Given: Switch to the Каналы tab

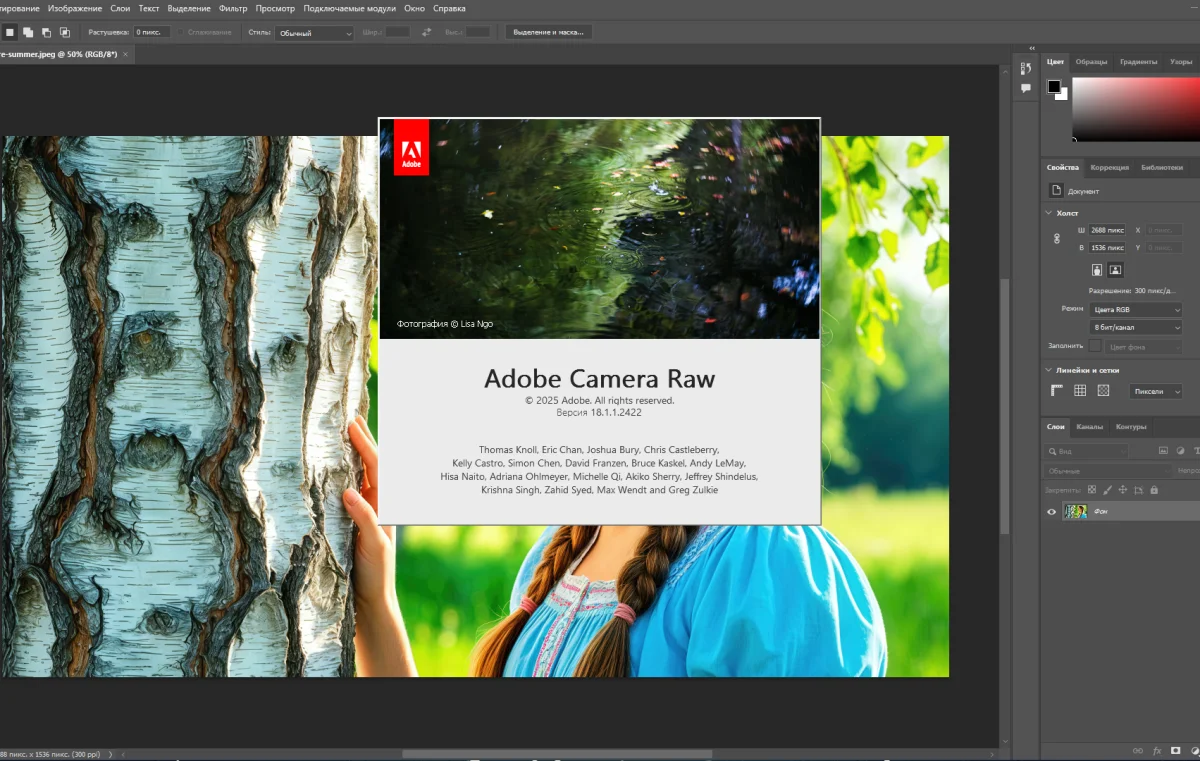Looking at the screenshot, I should pyautogui.click(x=1089, y=427).
